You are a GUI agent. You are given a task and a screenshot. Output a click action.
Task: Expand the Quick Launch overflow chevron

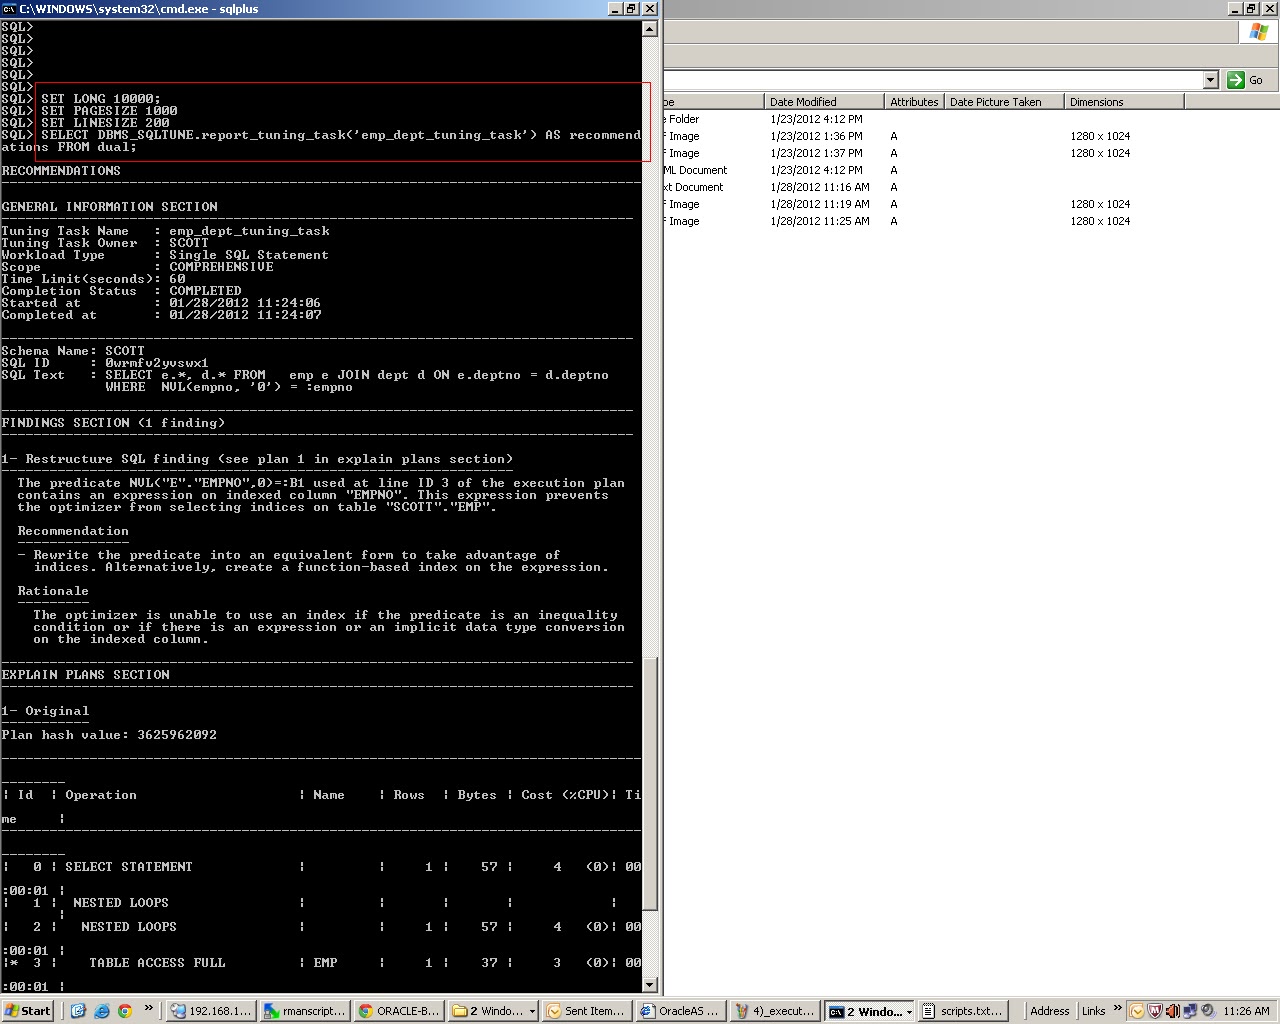(148, 1011)
